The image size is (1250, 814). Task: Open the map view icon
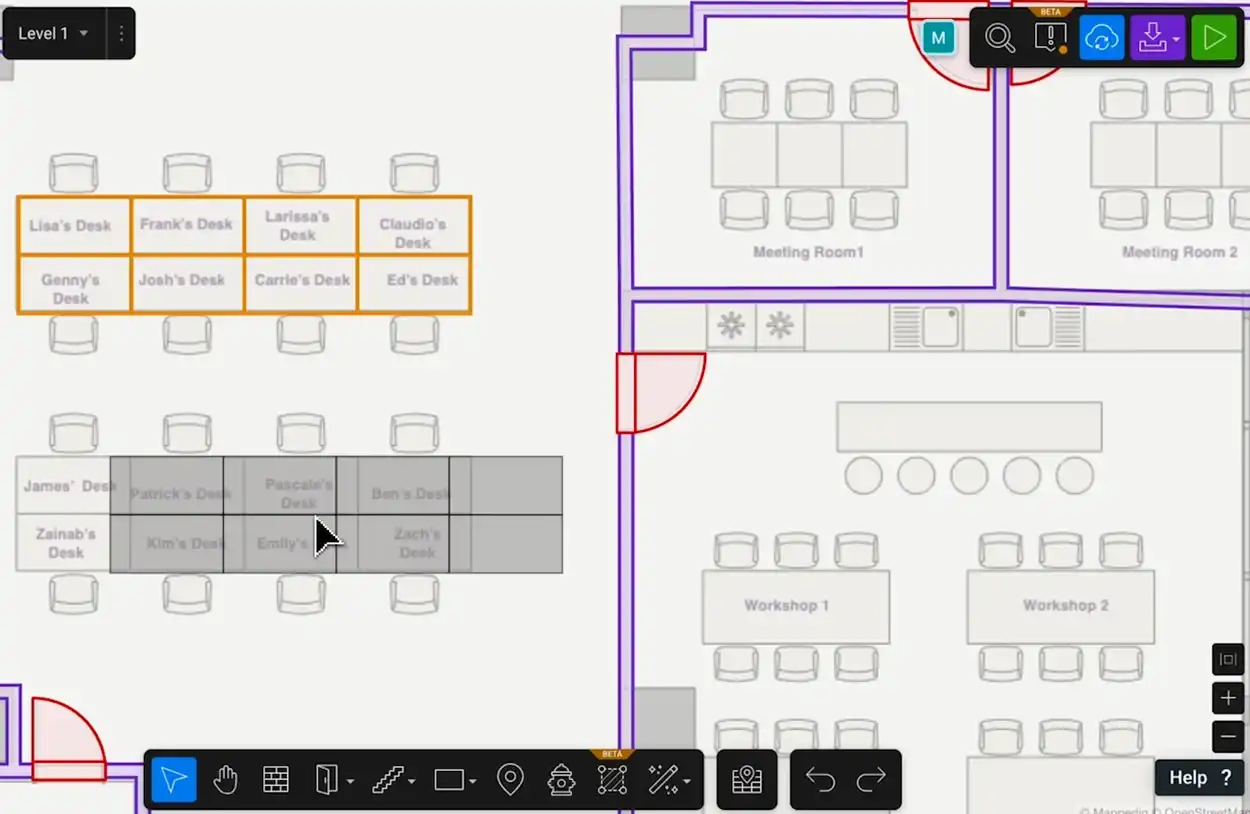pos(747,780)
